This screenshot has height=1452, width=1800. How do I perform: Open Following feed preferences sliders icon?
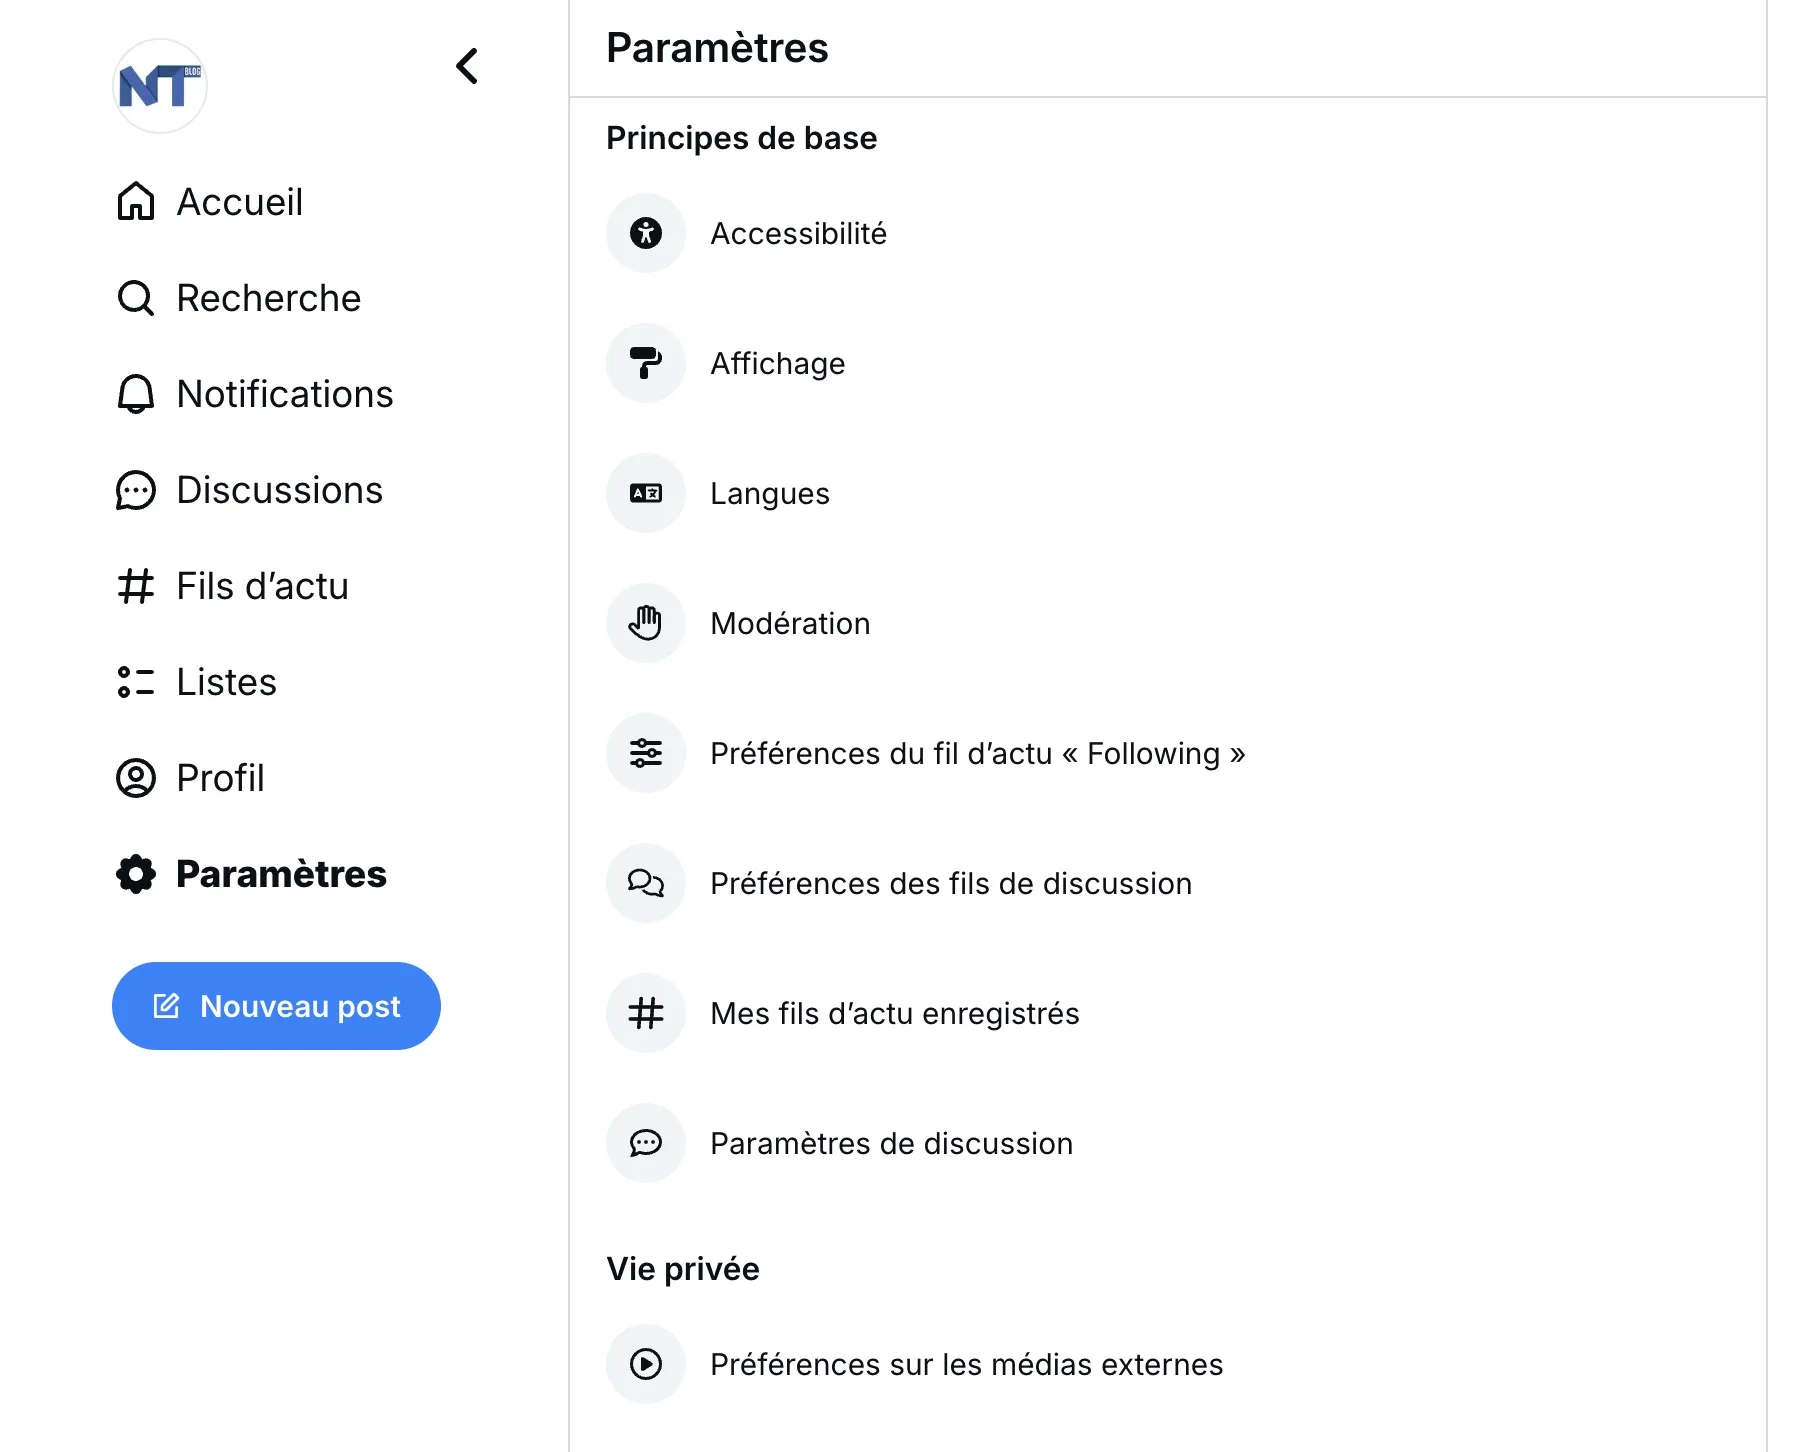(x=646, y=753)
